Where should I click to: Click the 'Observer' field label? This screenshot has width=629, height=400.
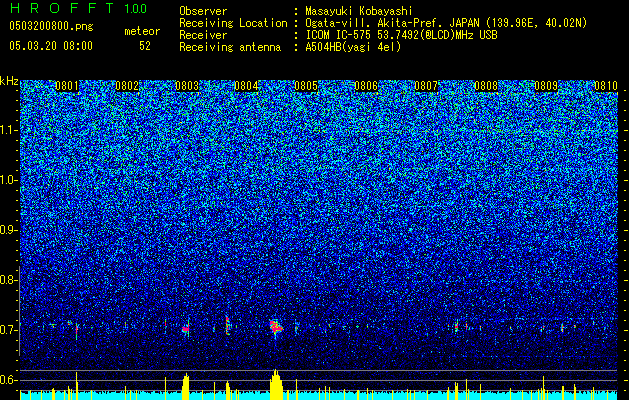(x=203, y=11)
